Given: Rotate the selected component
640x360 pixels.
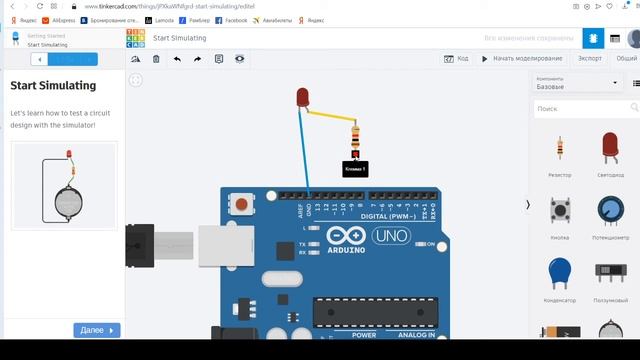Looking at the screenshot, I should pos(136,59).
